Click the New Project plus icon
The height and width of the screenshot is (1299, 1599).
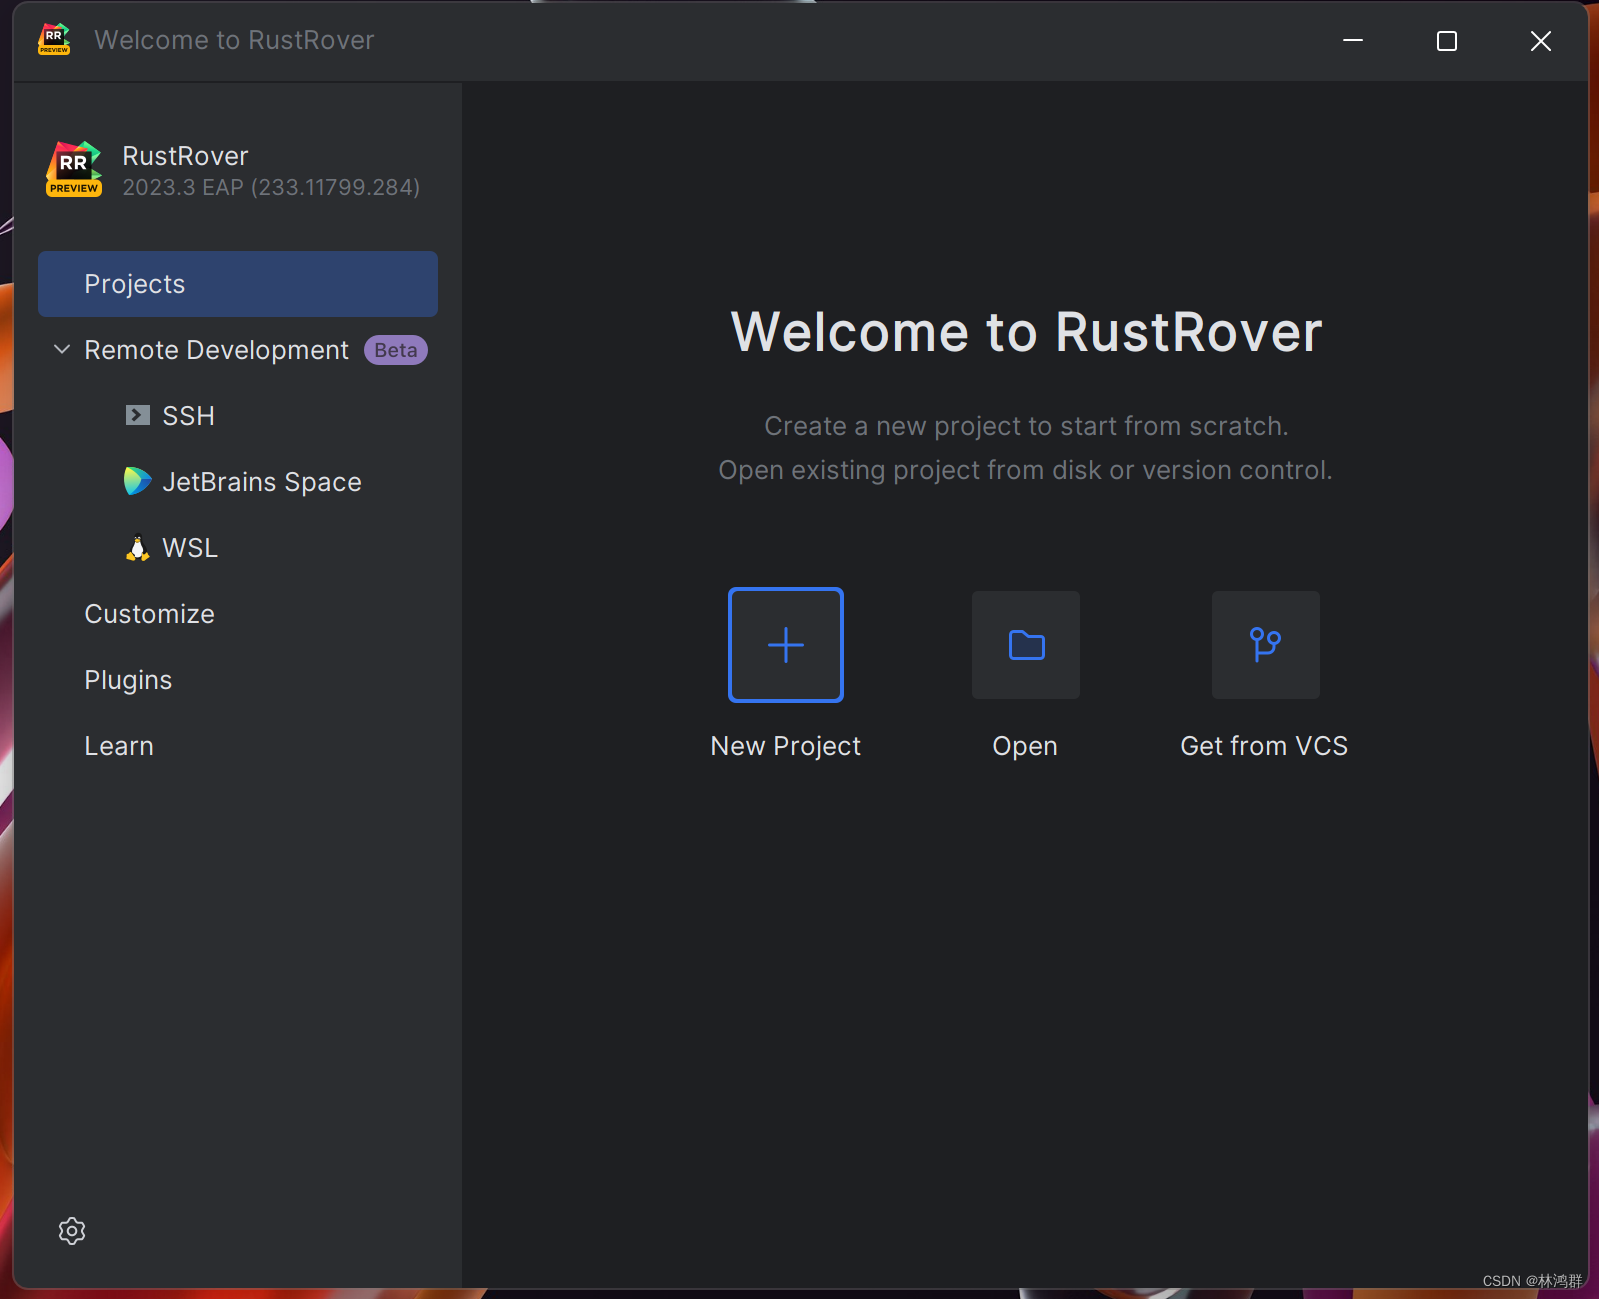coord(786,645)
